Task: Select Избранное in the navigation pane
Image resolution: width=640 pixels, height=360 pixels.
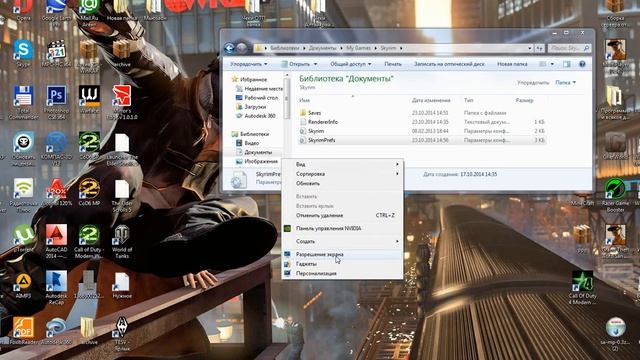Action: tap(253, 80)
